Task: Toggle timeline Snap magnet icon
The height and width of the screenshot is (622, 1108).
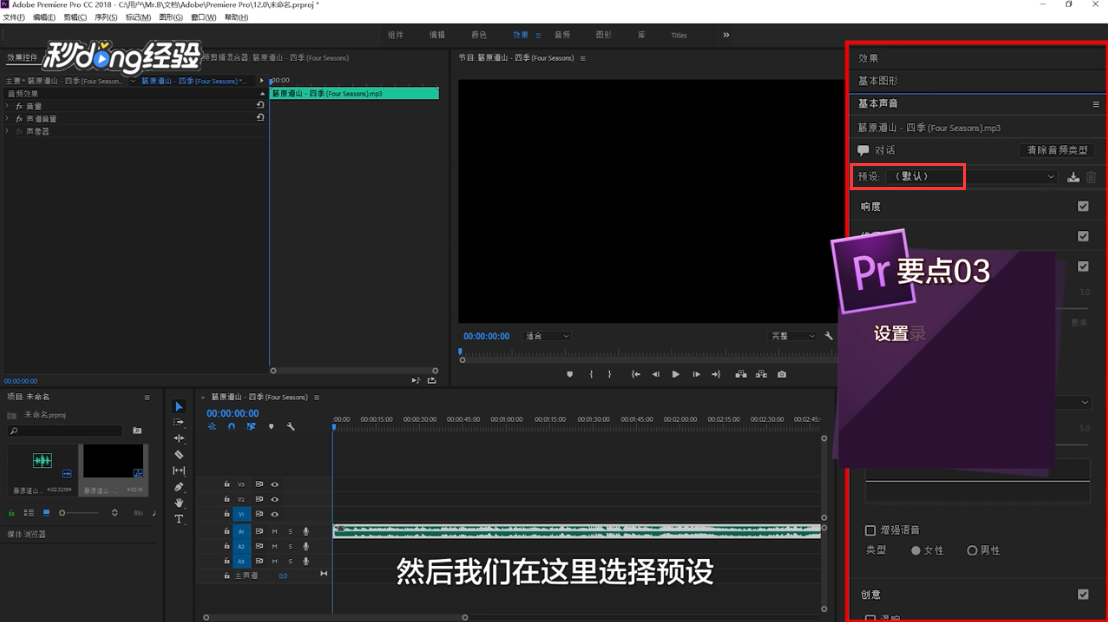Action: tap(231, 427)
